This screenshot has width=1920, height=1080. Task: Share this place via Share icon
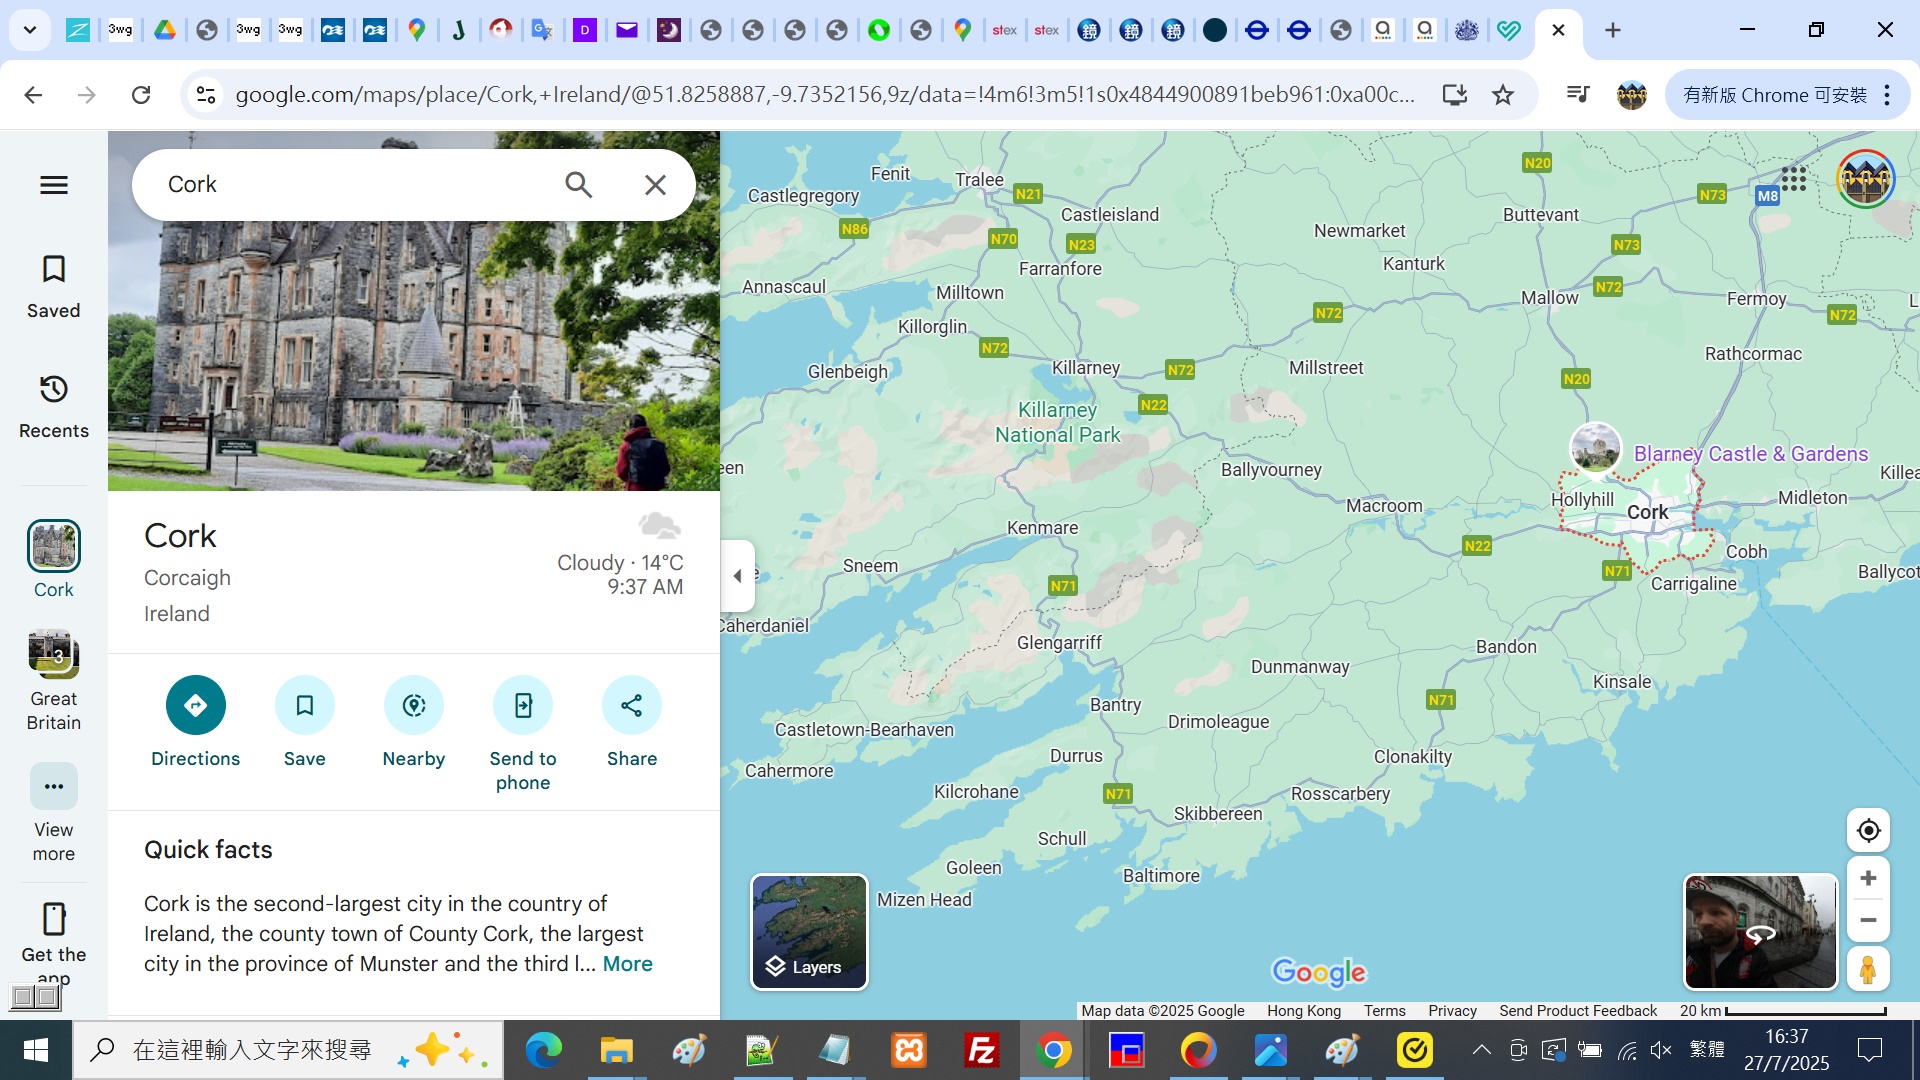[631, 706]
